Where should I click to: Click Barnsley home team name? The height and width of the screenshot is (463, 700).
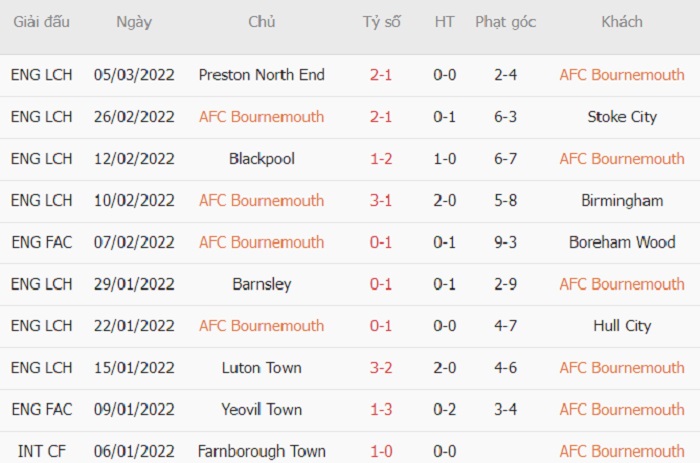(262, 284)
